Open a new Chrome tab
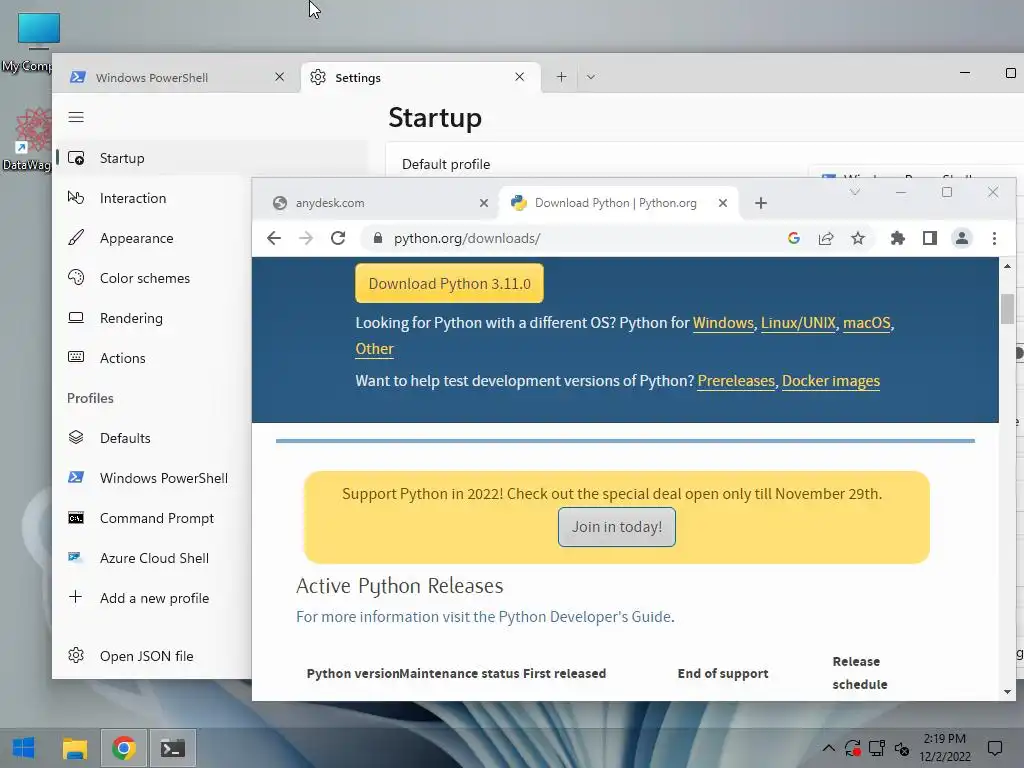Viewport: 1024px width, 768px height. [x=760, y=203]
